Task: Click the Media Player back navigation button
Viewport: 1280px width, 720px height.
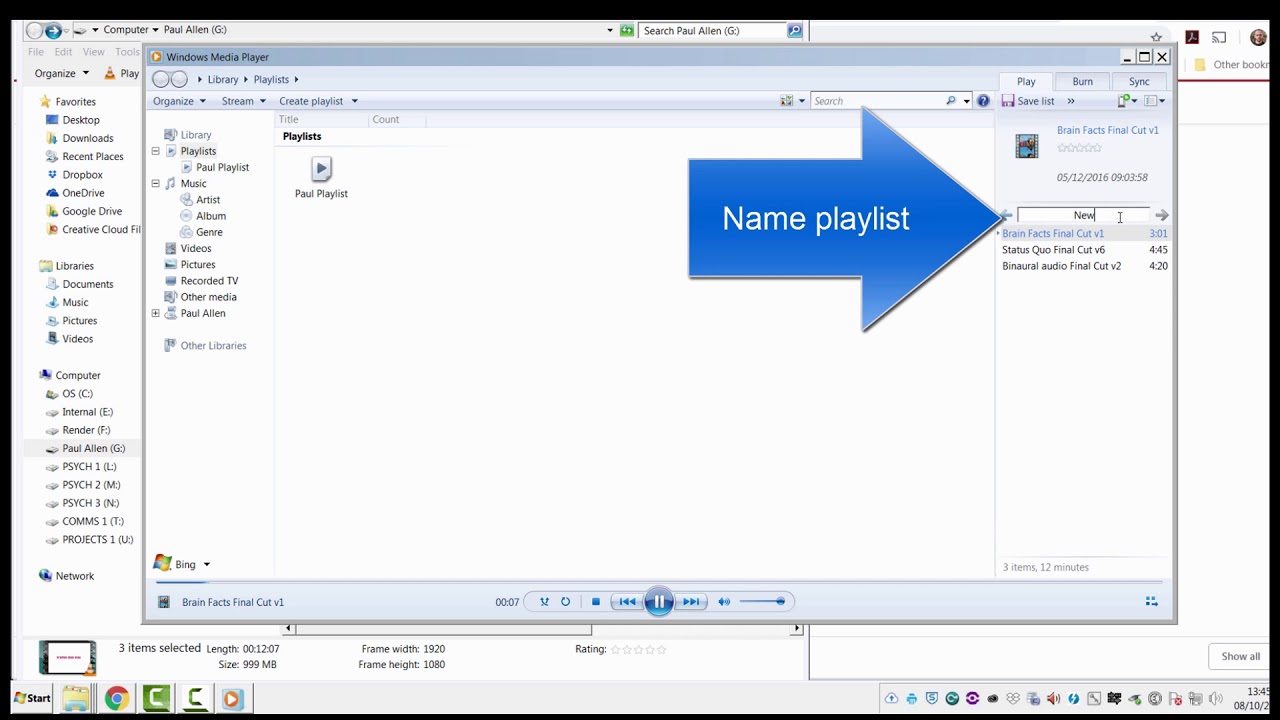Action: point(160,79)
